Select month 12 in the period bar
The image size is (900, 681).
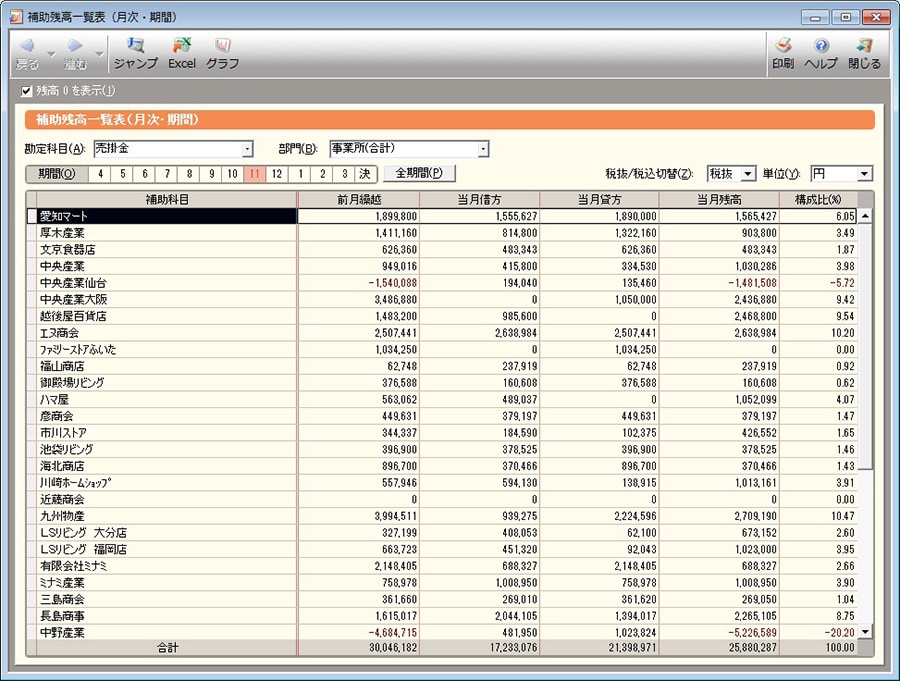[x=277, y=173]
